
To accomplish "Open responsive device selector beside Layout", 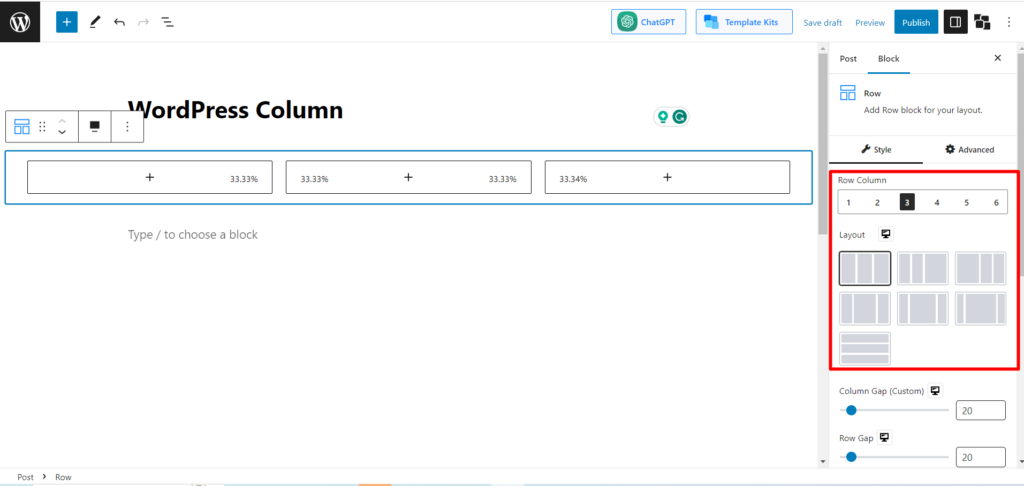I will (x=886, y=235).
